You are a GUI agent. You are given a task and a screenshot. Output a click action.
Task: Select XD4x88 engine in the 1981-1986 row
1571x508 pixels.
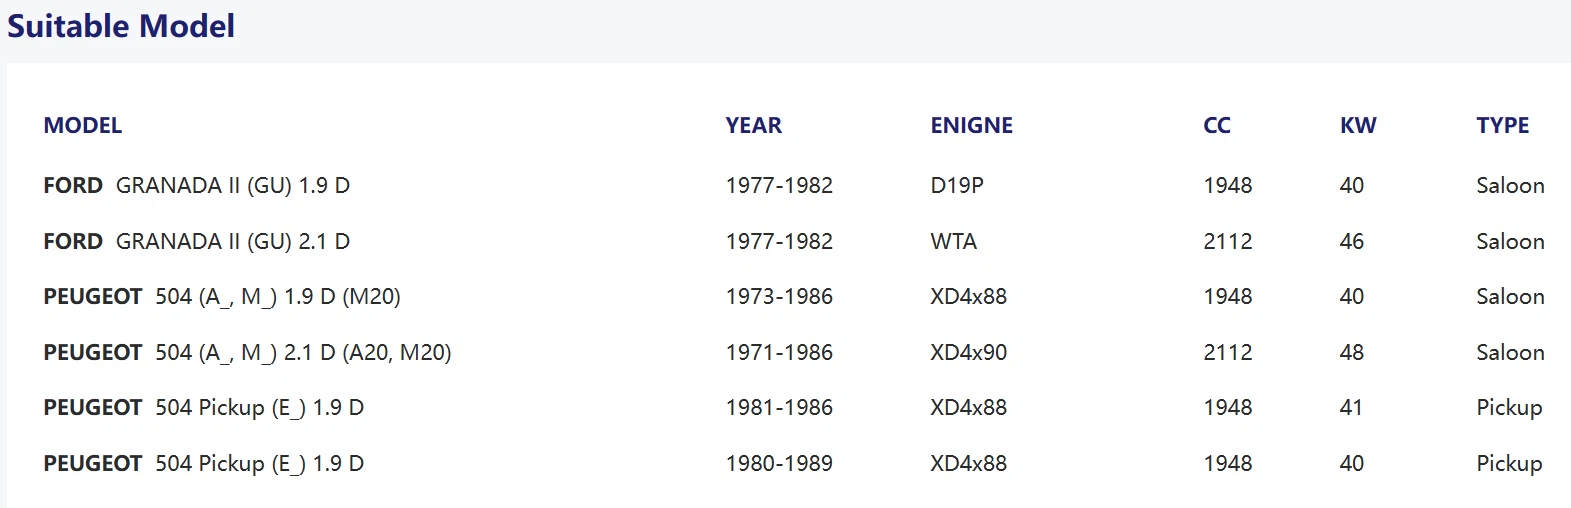click(x=969, y=408)
